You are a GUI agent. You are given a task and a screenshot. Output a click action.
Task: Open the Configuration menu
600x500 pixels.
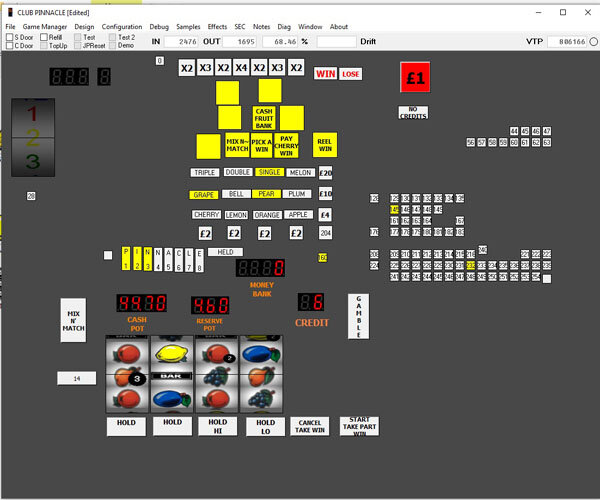coord(122,26)
